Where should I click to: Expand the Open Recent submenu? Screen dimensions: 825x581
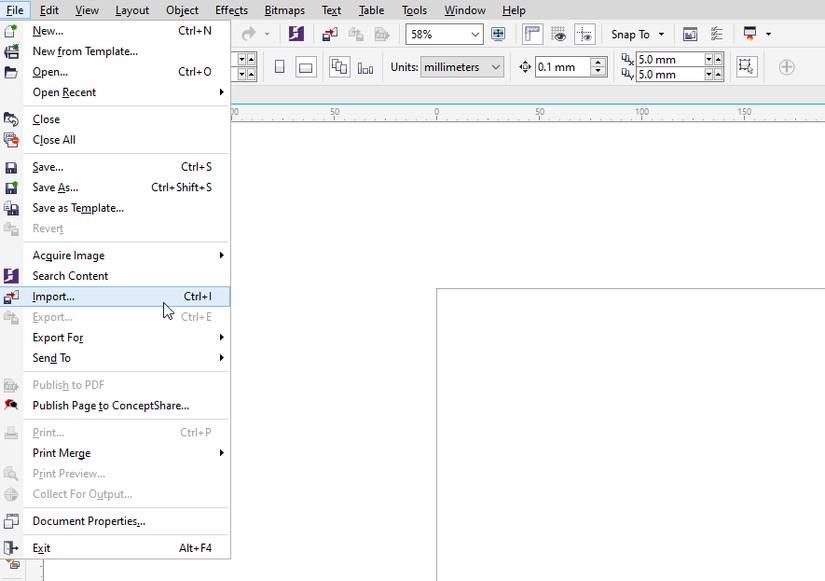[64, 92]
